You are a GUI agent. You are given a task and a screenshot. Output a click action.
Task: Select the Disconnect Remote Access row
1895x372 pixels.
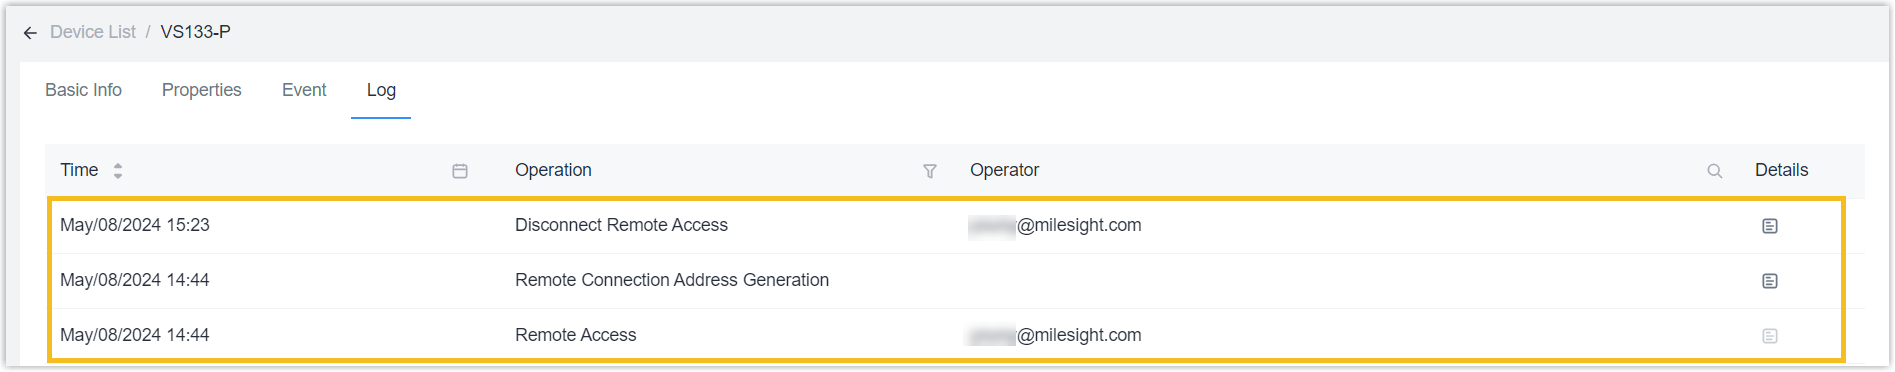click(x=945, y=226)
